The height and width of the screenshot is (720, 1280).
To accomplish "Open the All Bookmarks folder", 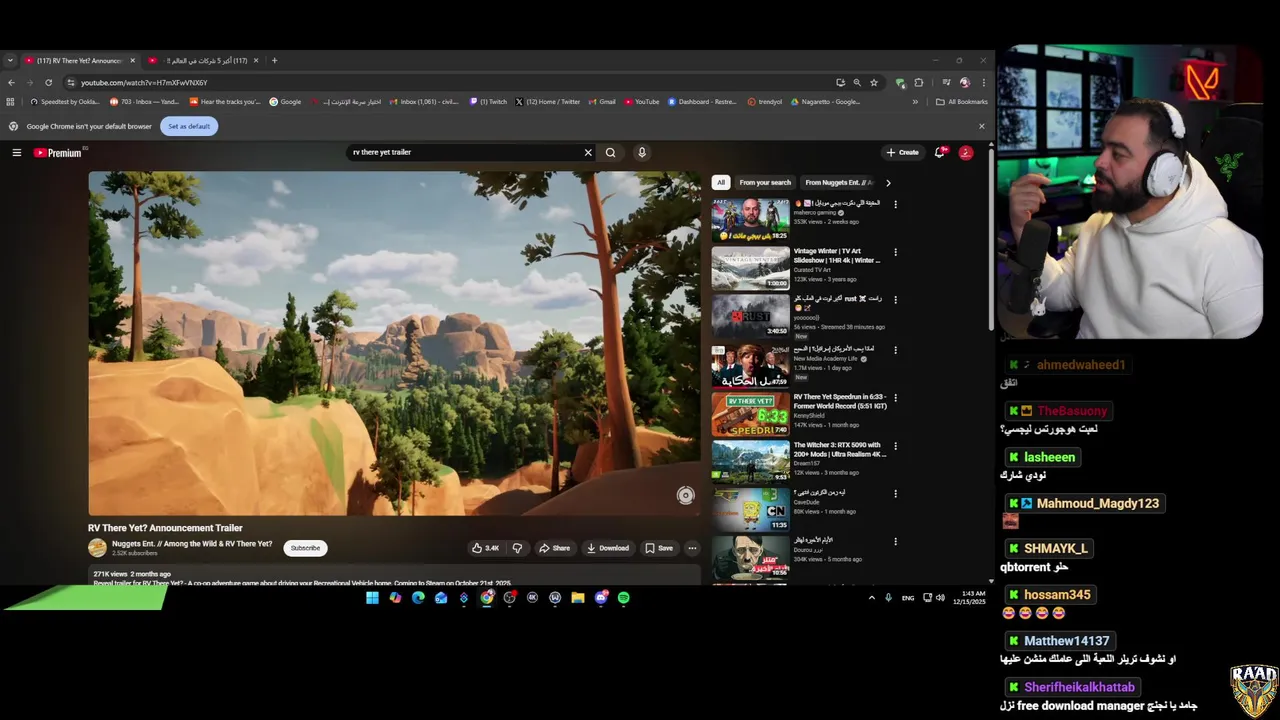I will coord(961,102).
